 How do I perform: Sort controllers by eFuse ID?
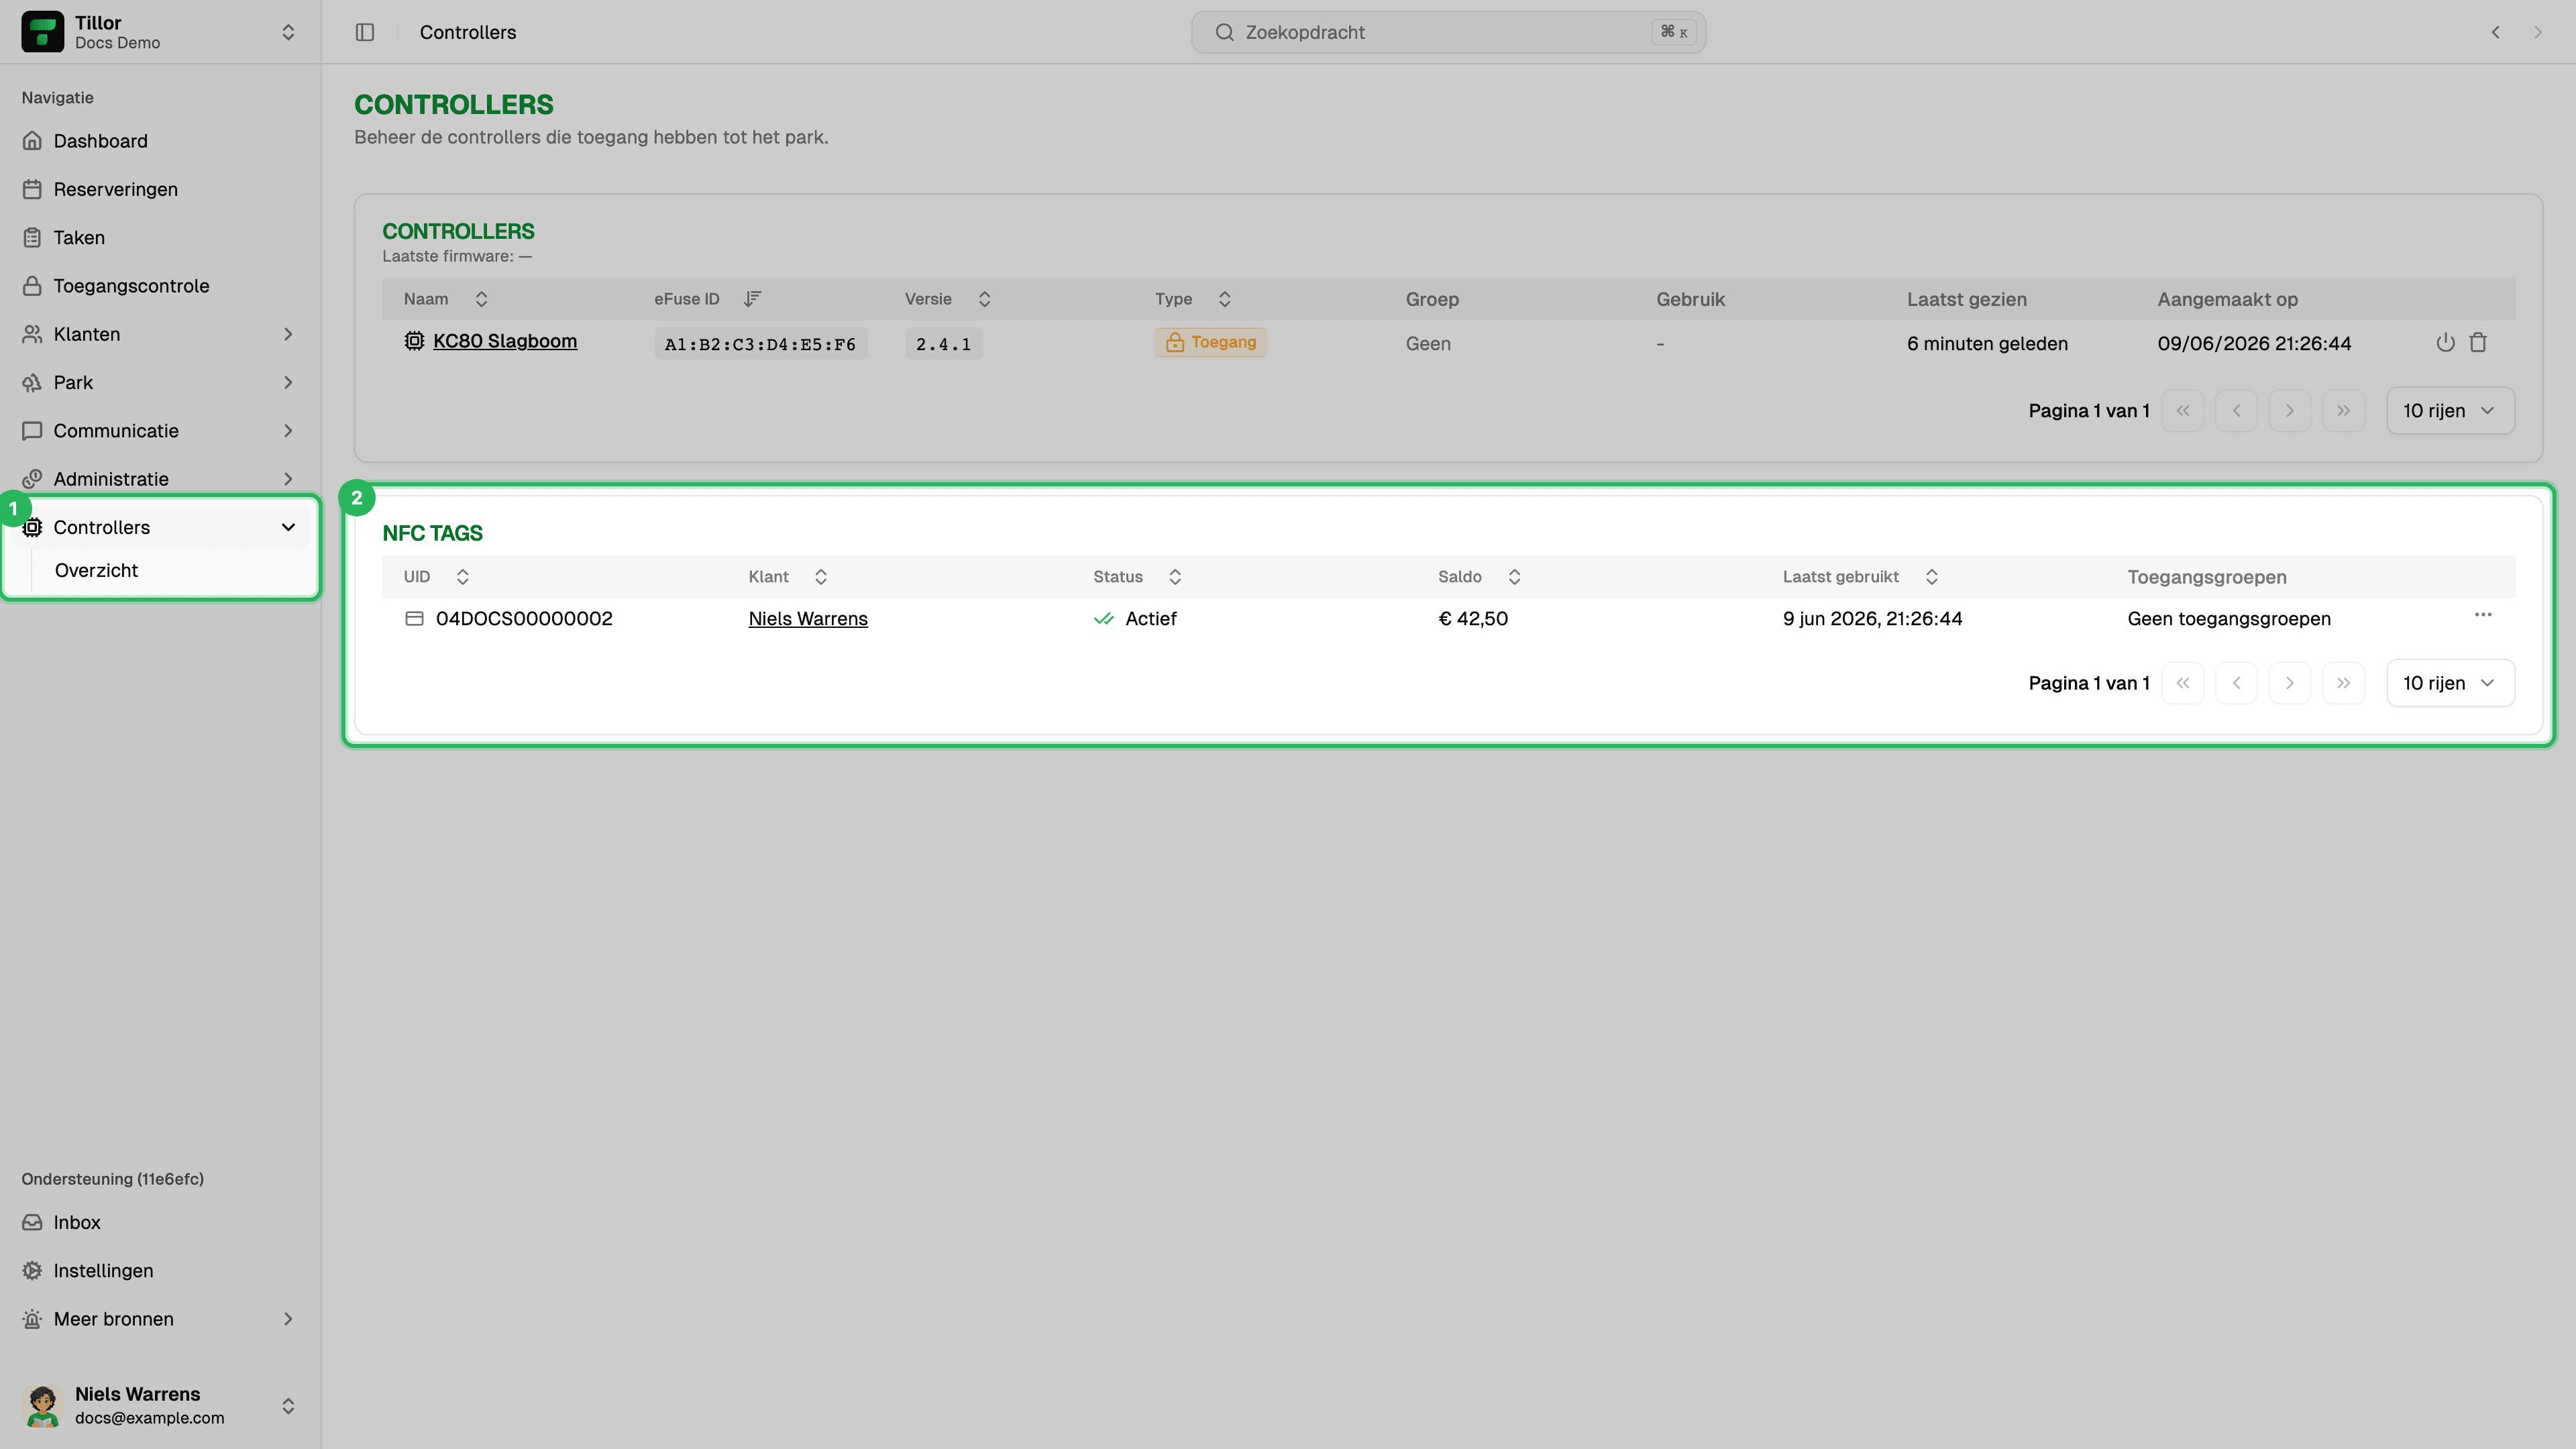(x=708, y=299)
